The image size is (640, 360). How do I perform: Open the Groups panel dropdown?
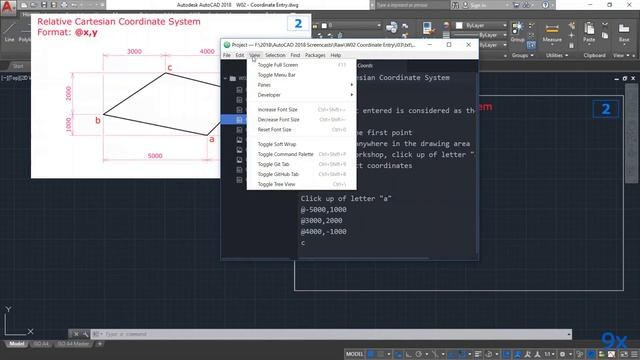point(523,55)
